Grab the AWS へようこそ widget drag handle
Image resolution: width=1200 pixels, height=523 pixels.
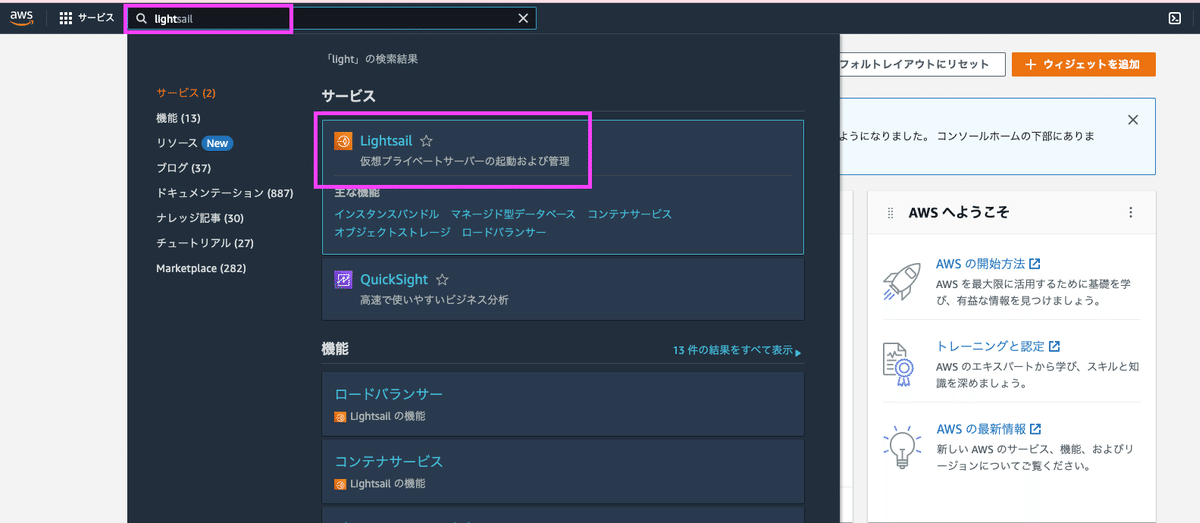click(890, 213)
